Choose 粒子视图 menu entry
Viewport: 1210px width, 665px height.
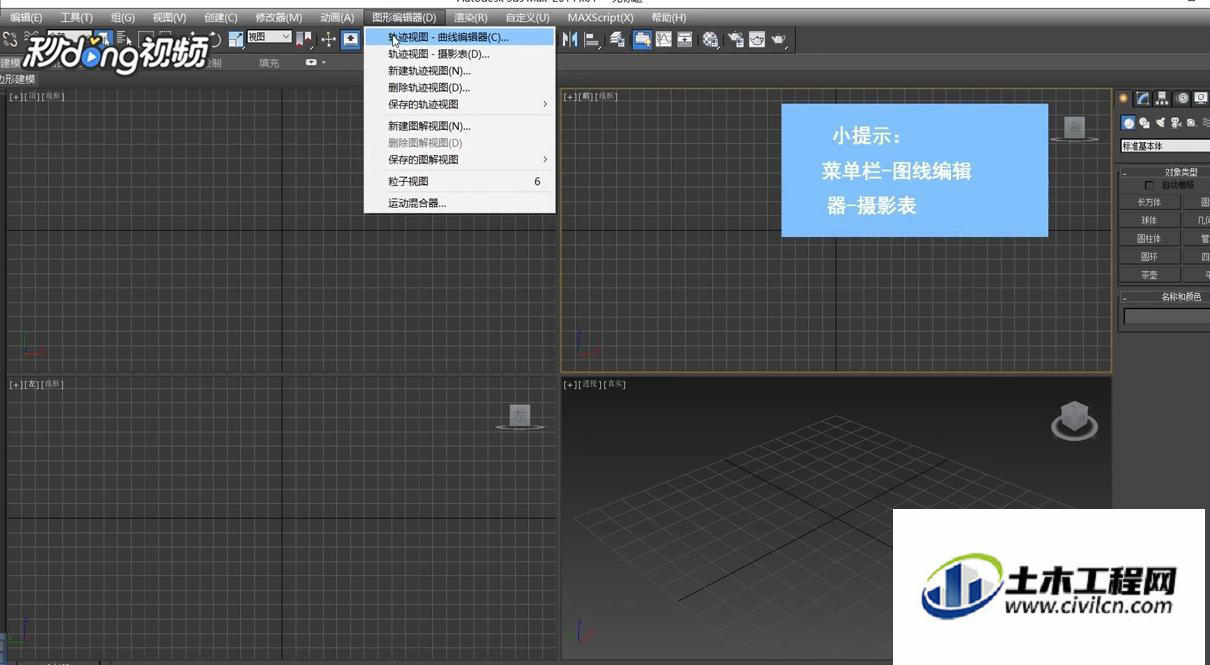[460, 181]
